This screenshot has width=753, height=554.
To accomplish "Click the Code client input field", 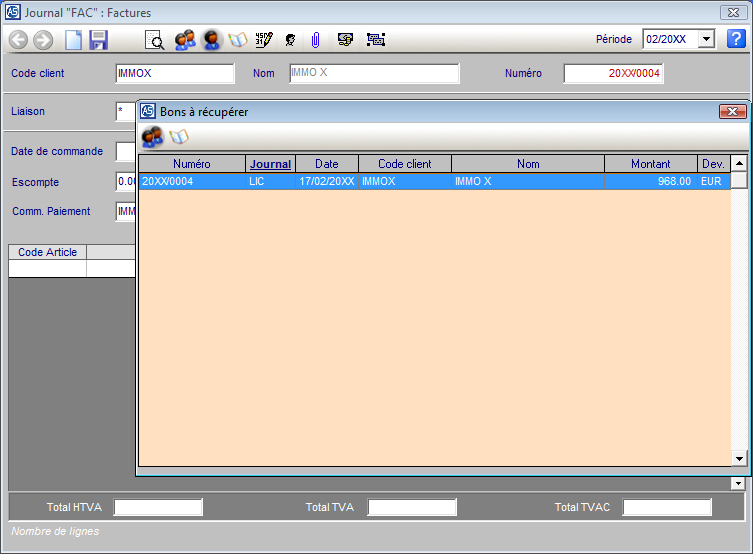I will click(x=175, y=73).
